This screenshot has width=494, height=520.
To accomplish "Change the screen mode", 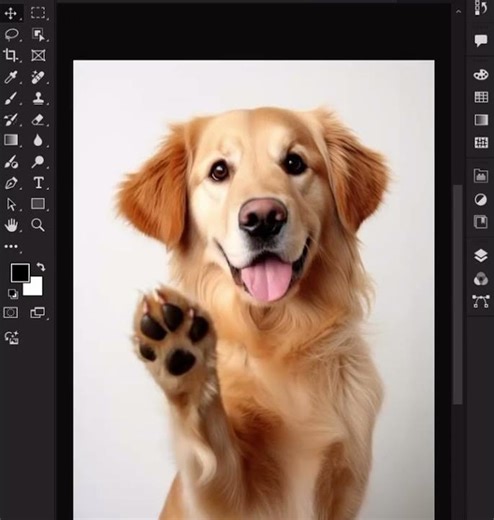I will coord(38,313).
